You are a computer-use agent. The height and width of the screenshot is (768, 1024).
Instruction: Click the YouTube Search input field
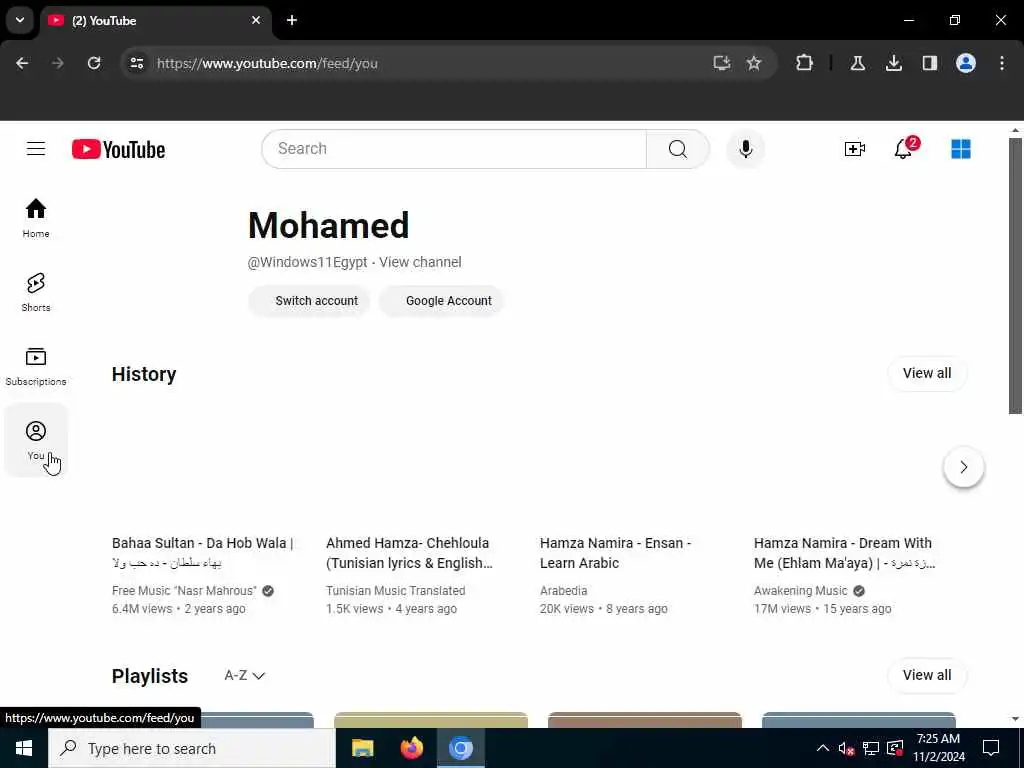tap(454, 149)
